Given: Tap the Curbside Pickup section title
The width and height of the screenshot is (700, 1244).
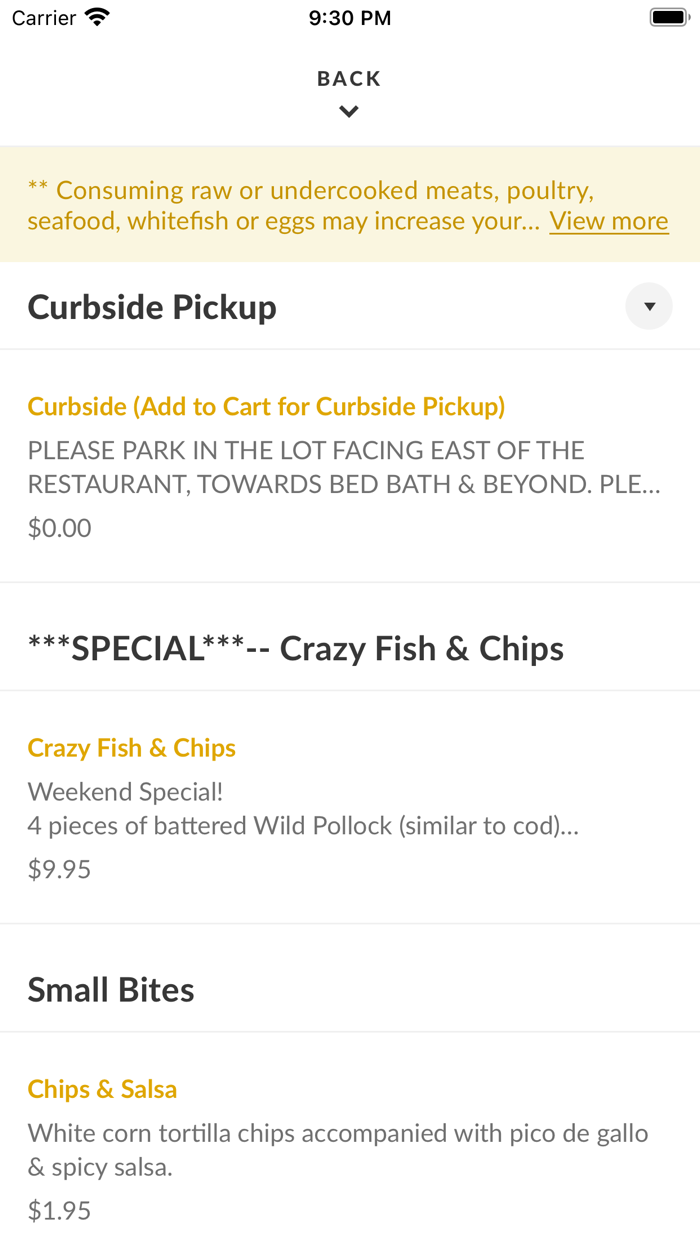Looking at the screenshot, I should [x=151, y=306].
